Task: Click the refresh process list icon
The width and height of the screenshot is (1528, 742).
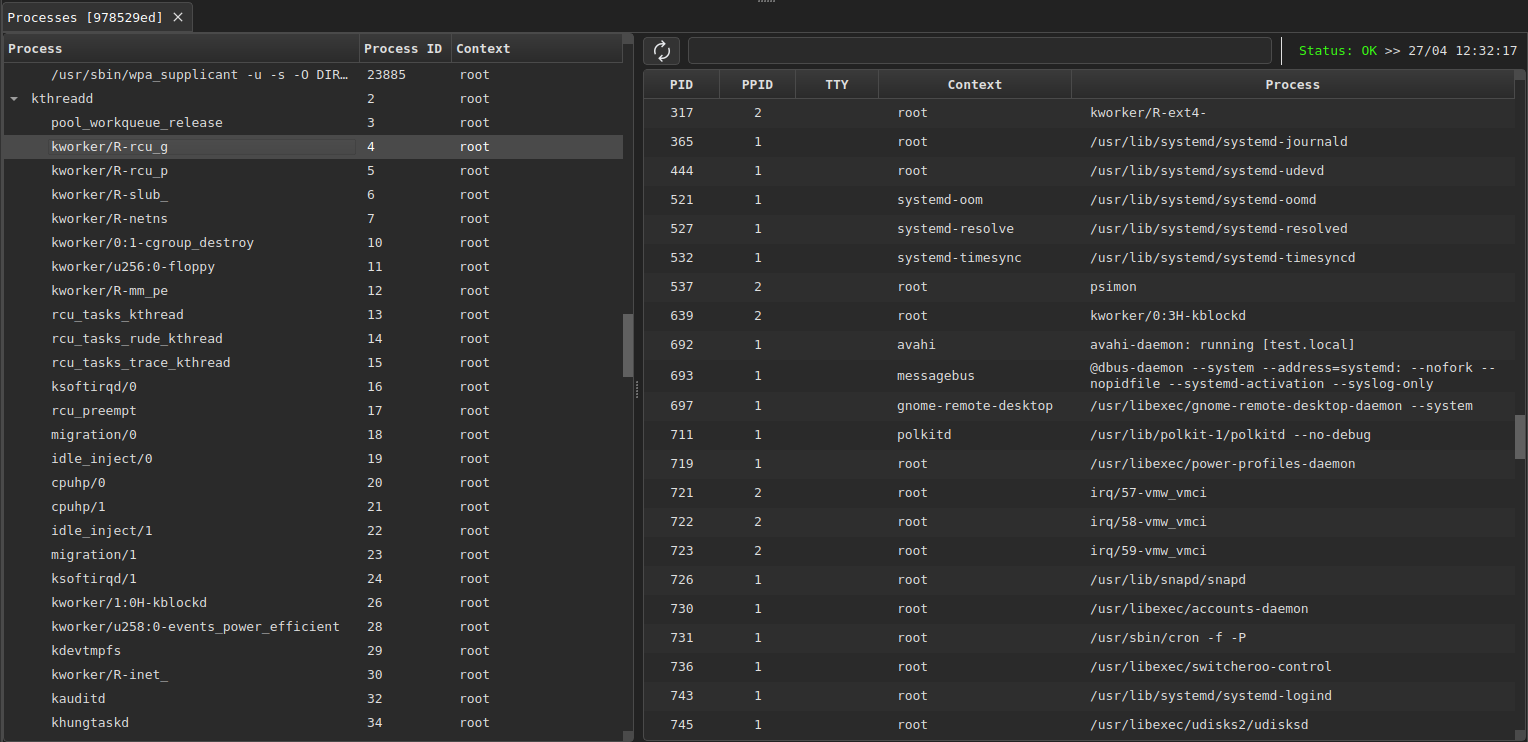Action: tap(661, 51)
